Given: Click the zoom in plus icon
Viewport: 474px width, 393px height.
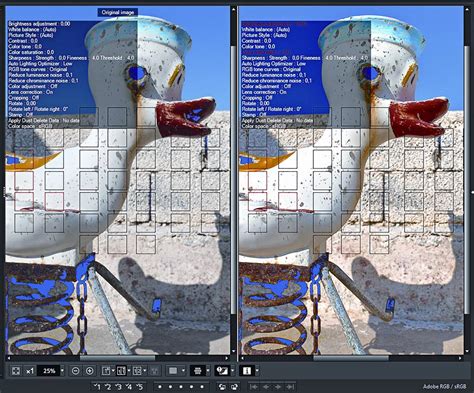Looking at the screenshot, I should 89,371.
